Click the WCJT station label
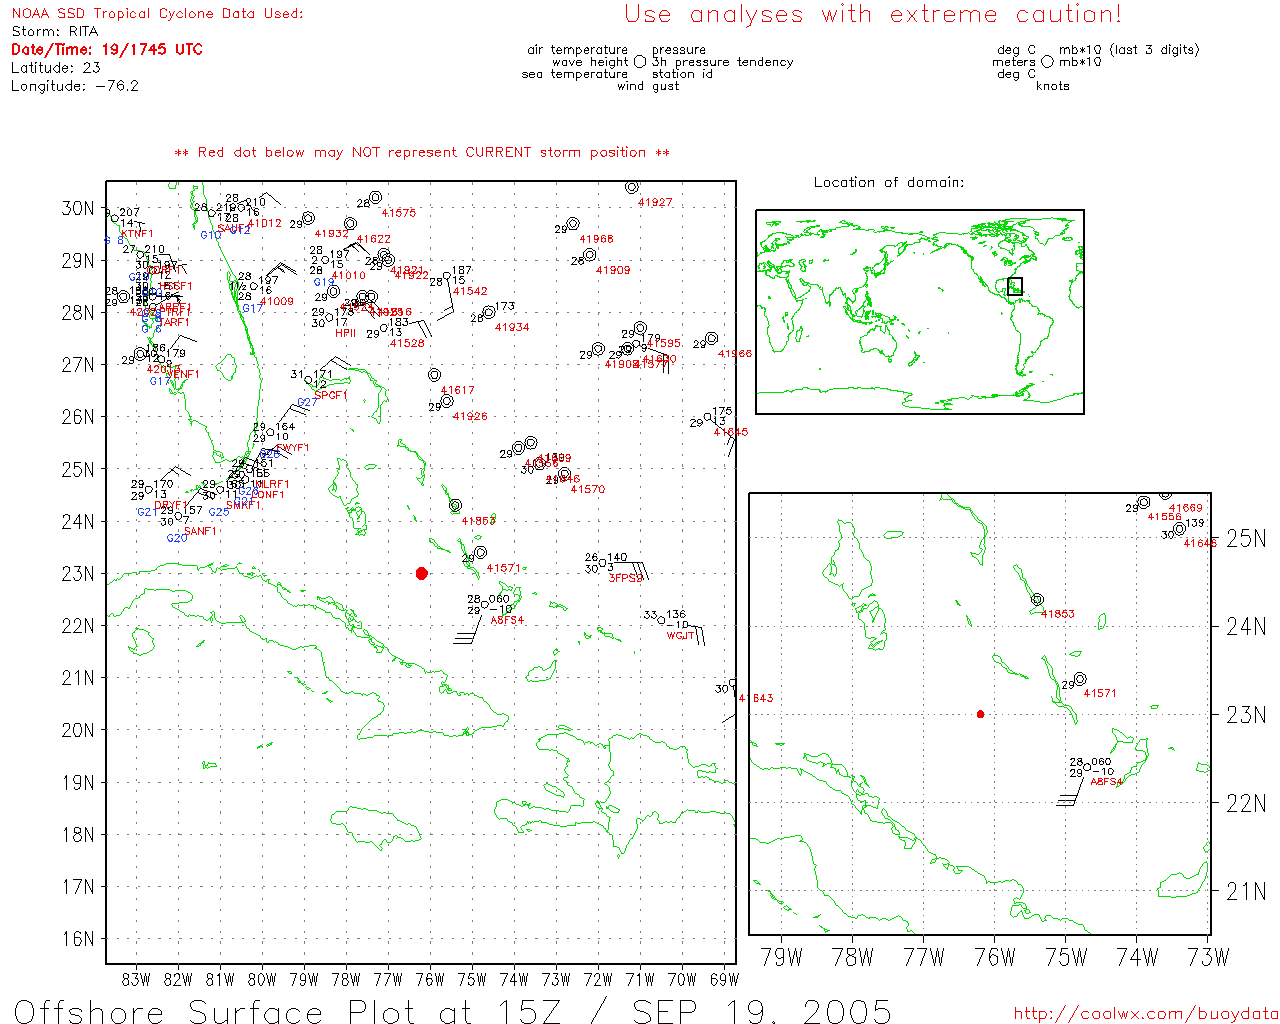This screenshot has width=1280, height=1024. pos(680,636)
